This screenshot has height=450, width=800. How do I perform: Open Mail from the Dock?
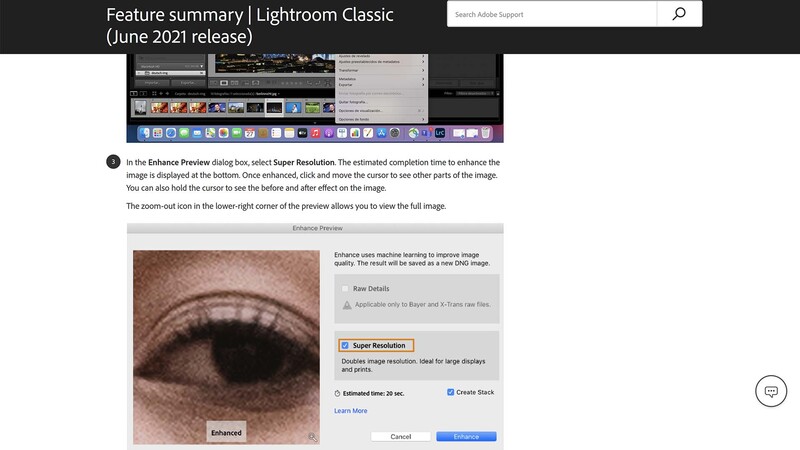197,133
